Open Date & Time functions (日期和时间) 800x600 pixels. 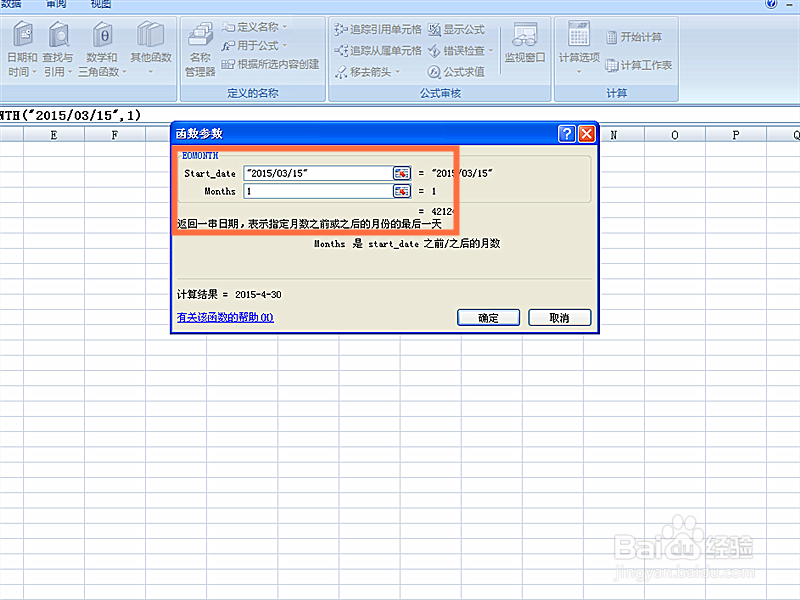pyautogui.click(x=22, y=49)
